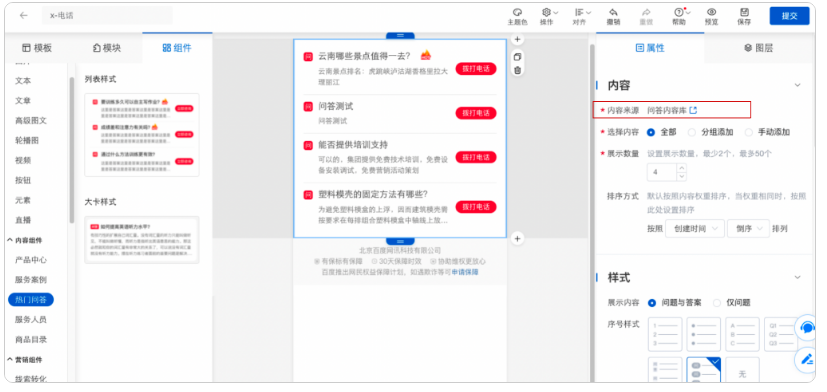
Task: Collapse the 样式 section chevron
Action: pyautogui.click(x=797, y=278)
